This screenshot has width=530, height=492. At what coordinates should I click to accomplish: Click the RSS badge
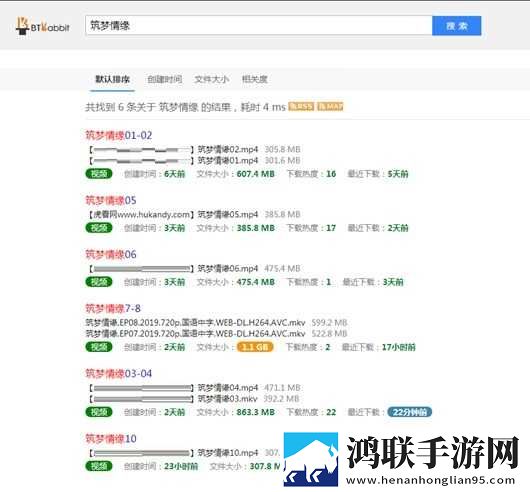pos(301,106)
